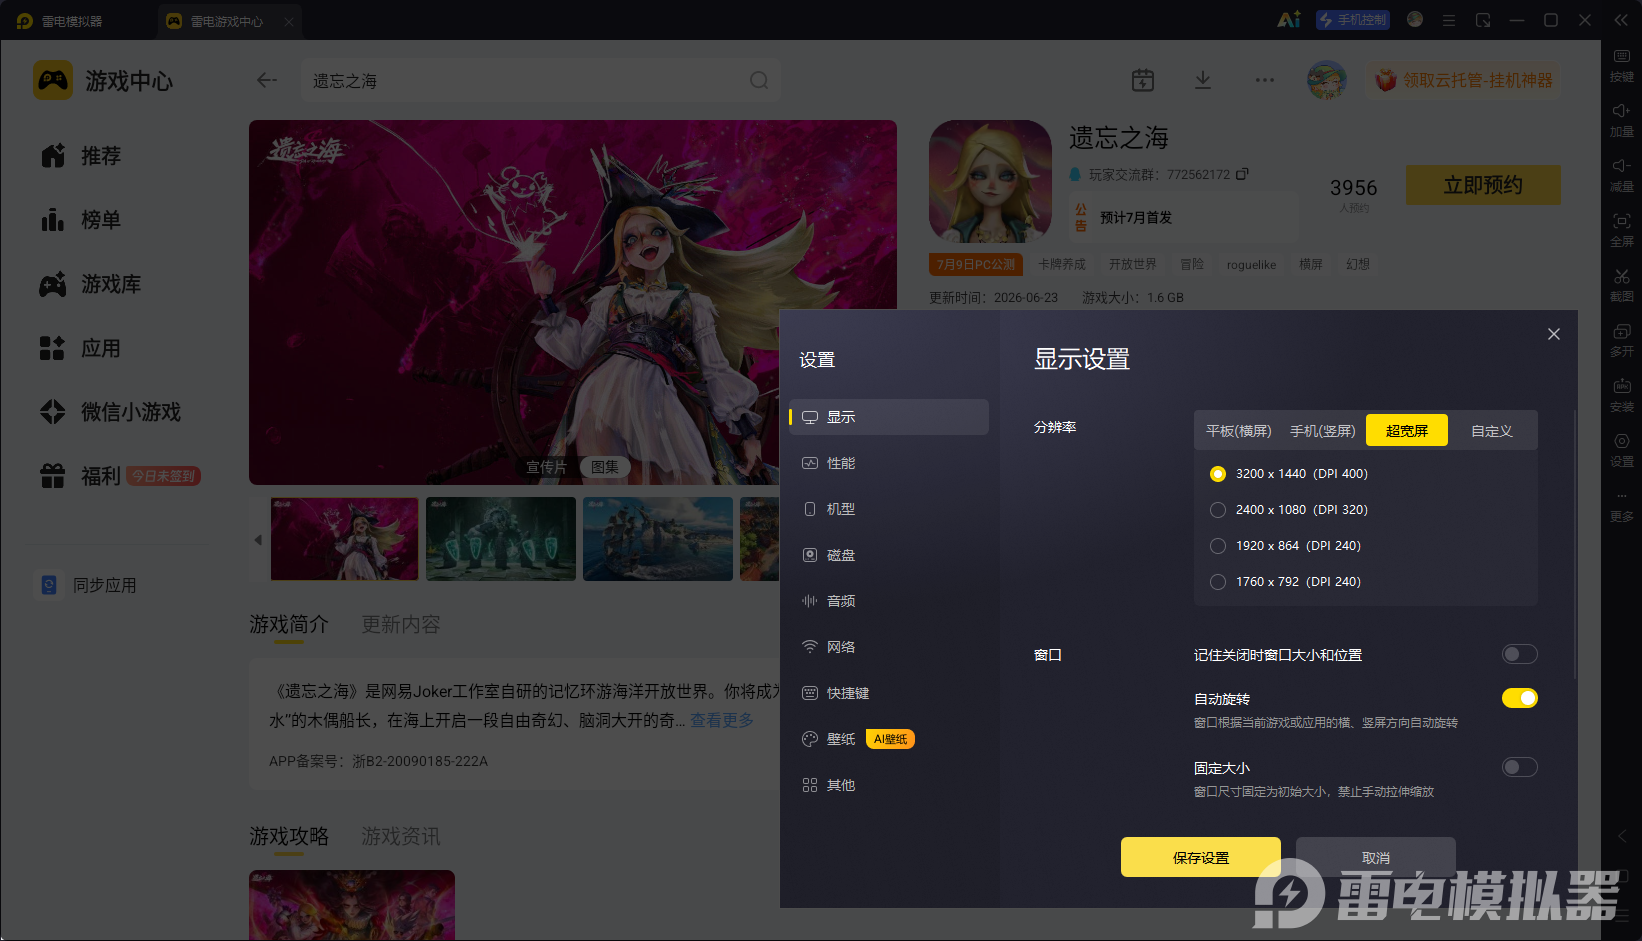The height and width of the screenshot is (941, 1642).
Task: Select resolution 1920 x 864 (DPI 240)
Action: 1285,546
